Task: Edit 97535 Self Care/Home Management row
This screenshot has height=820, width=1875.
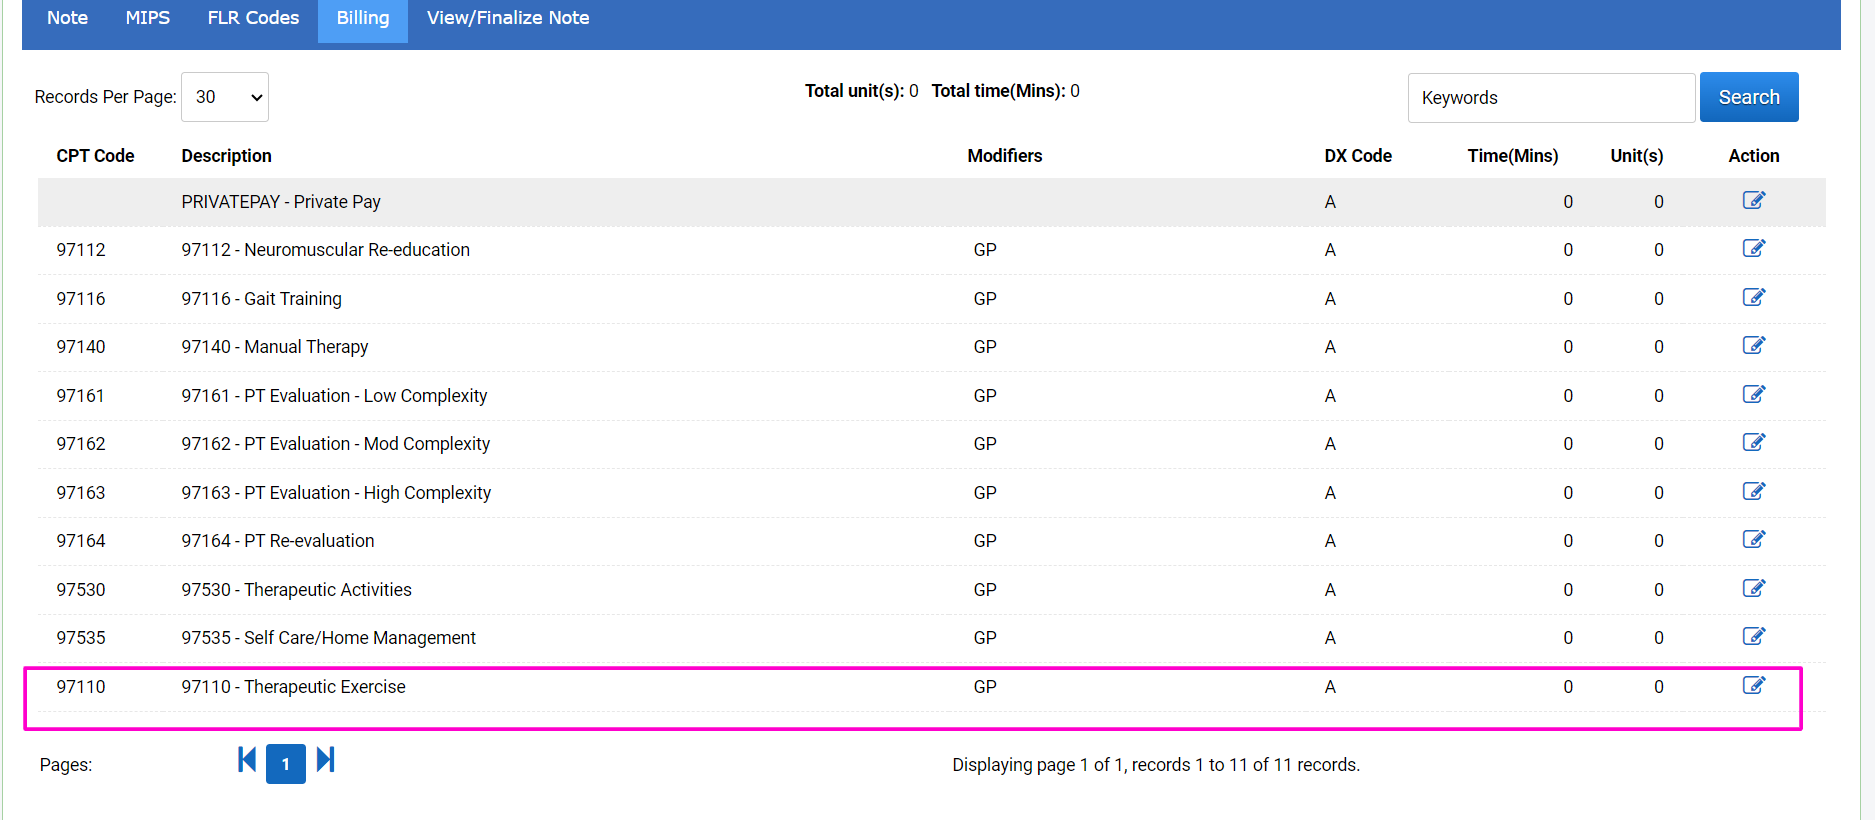Action: (x=1753, y=637)
